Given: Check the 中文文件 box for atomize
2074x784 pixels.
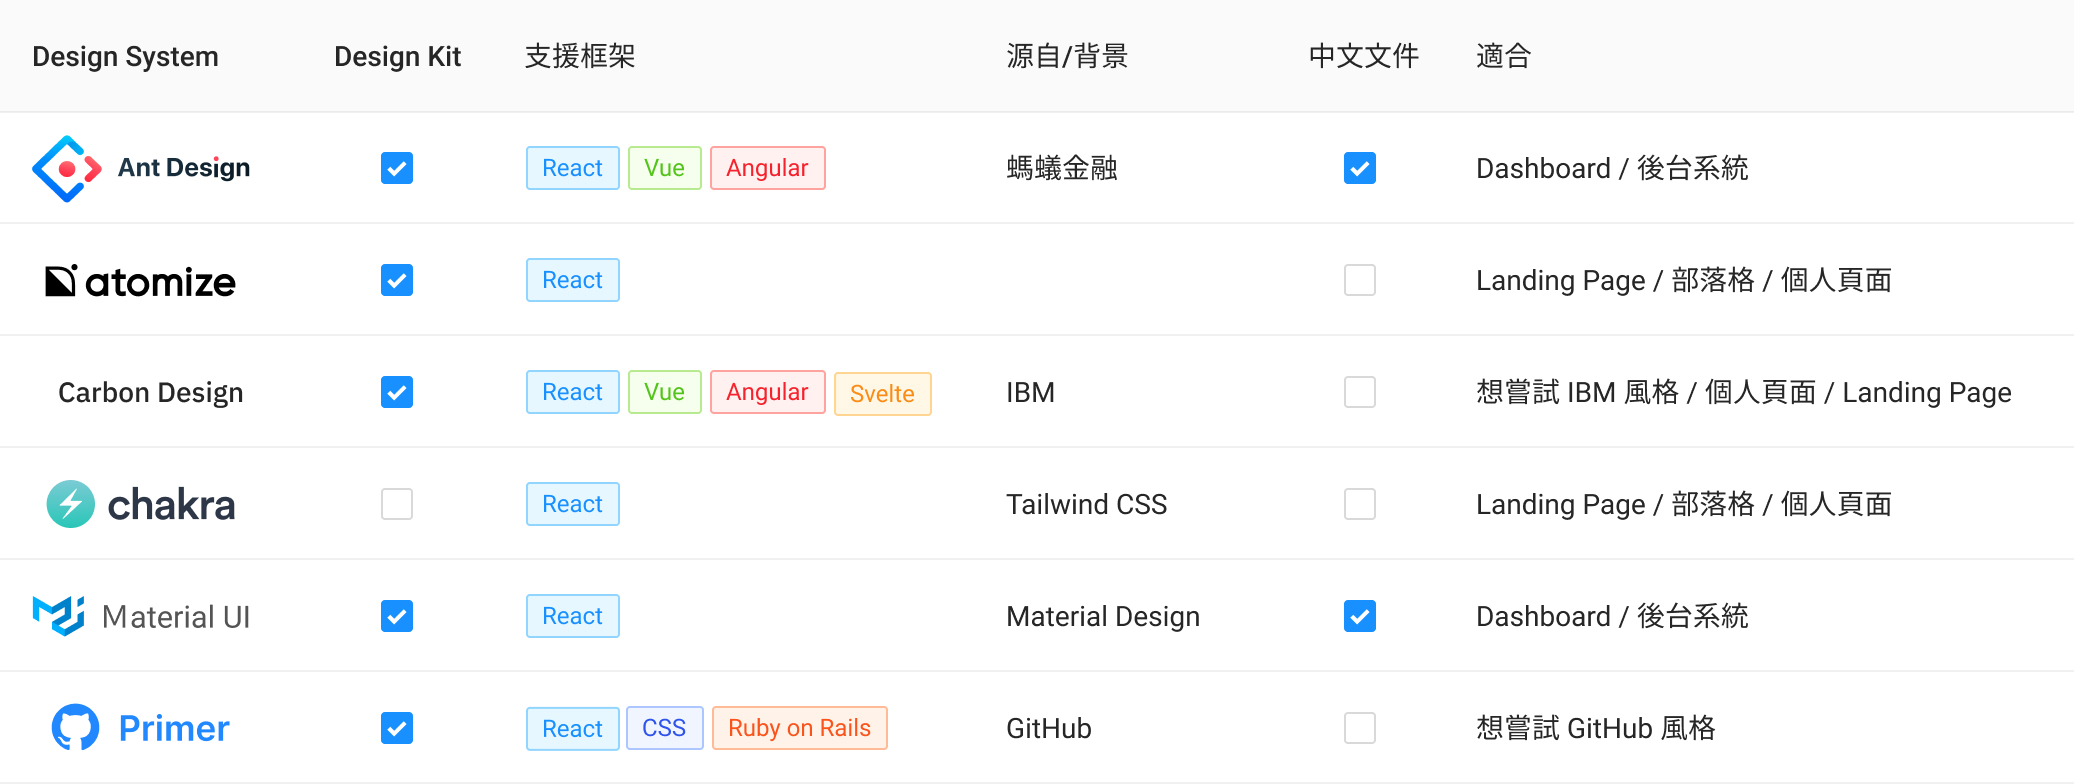Looking at the screenshot, I should [x=1360, y=280].
